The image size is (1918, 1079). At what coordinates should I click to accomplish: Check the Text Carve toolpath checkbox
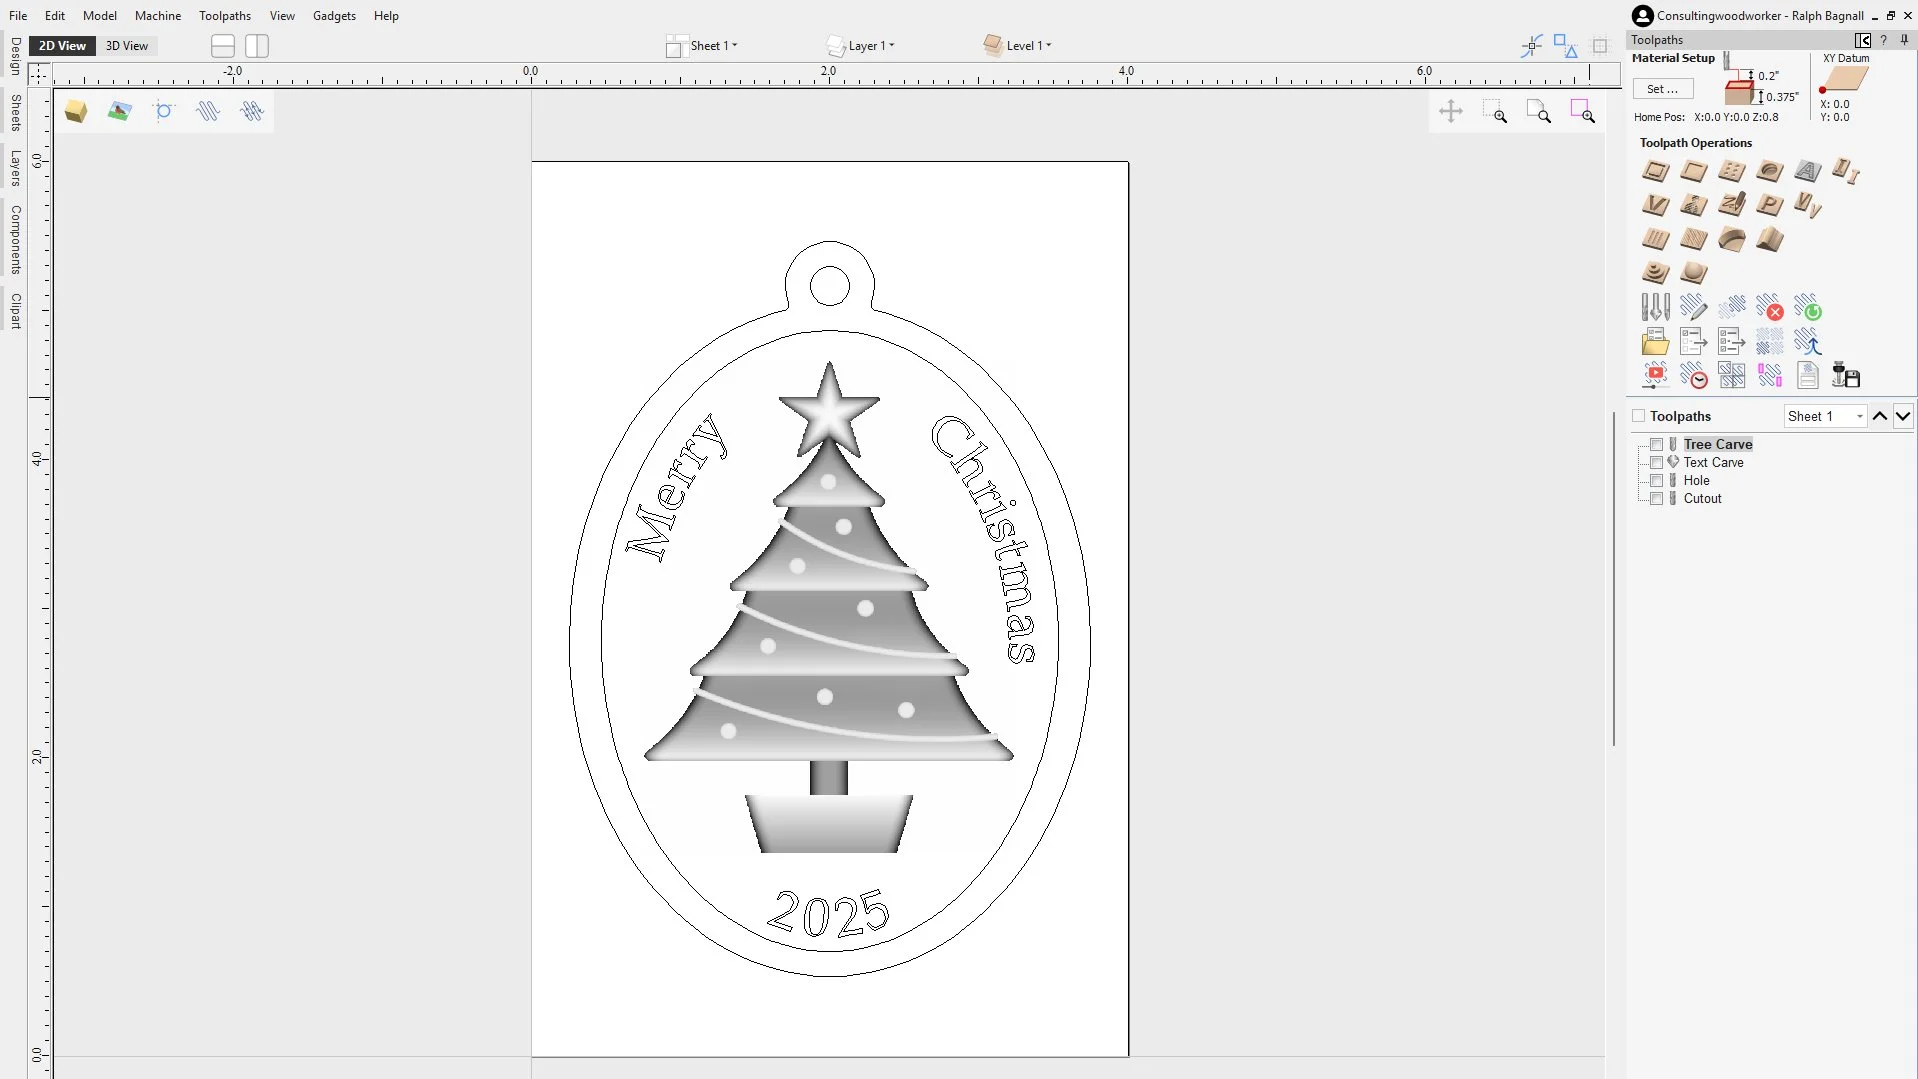coord(1657,463)
